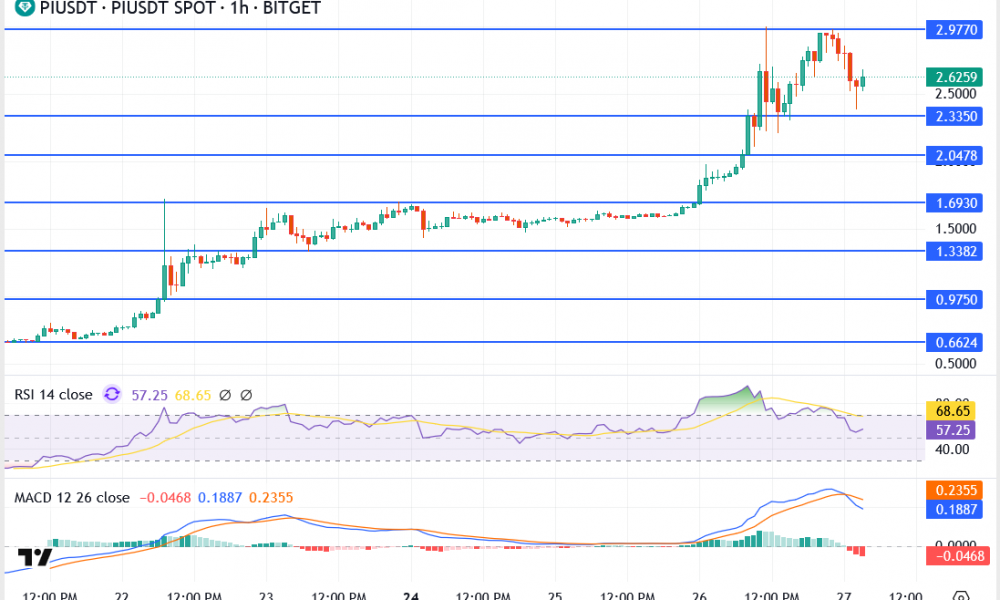Click the current price 2.6259 label
The image size is (1000, 600).
point(955,77)
